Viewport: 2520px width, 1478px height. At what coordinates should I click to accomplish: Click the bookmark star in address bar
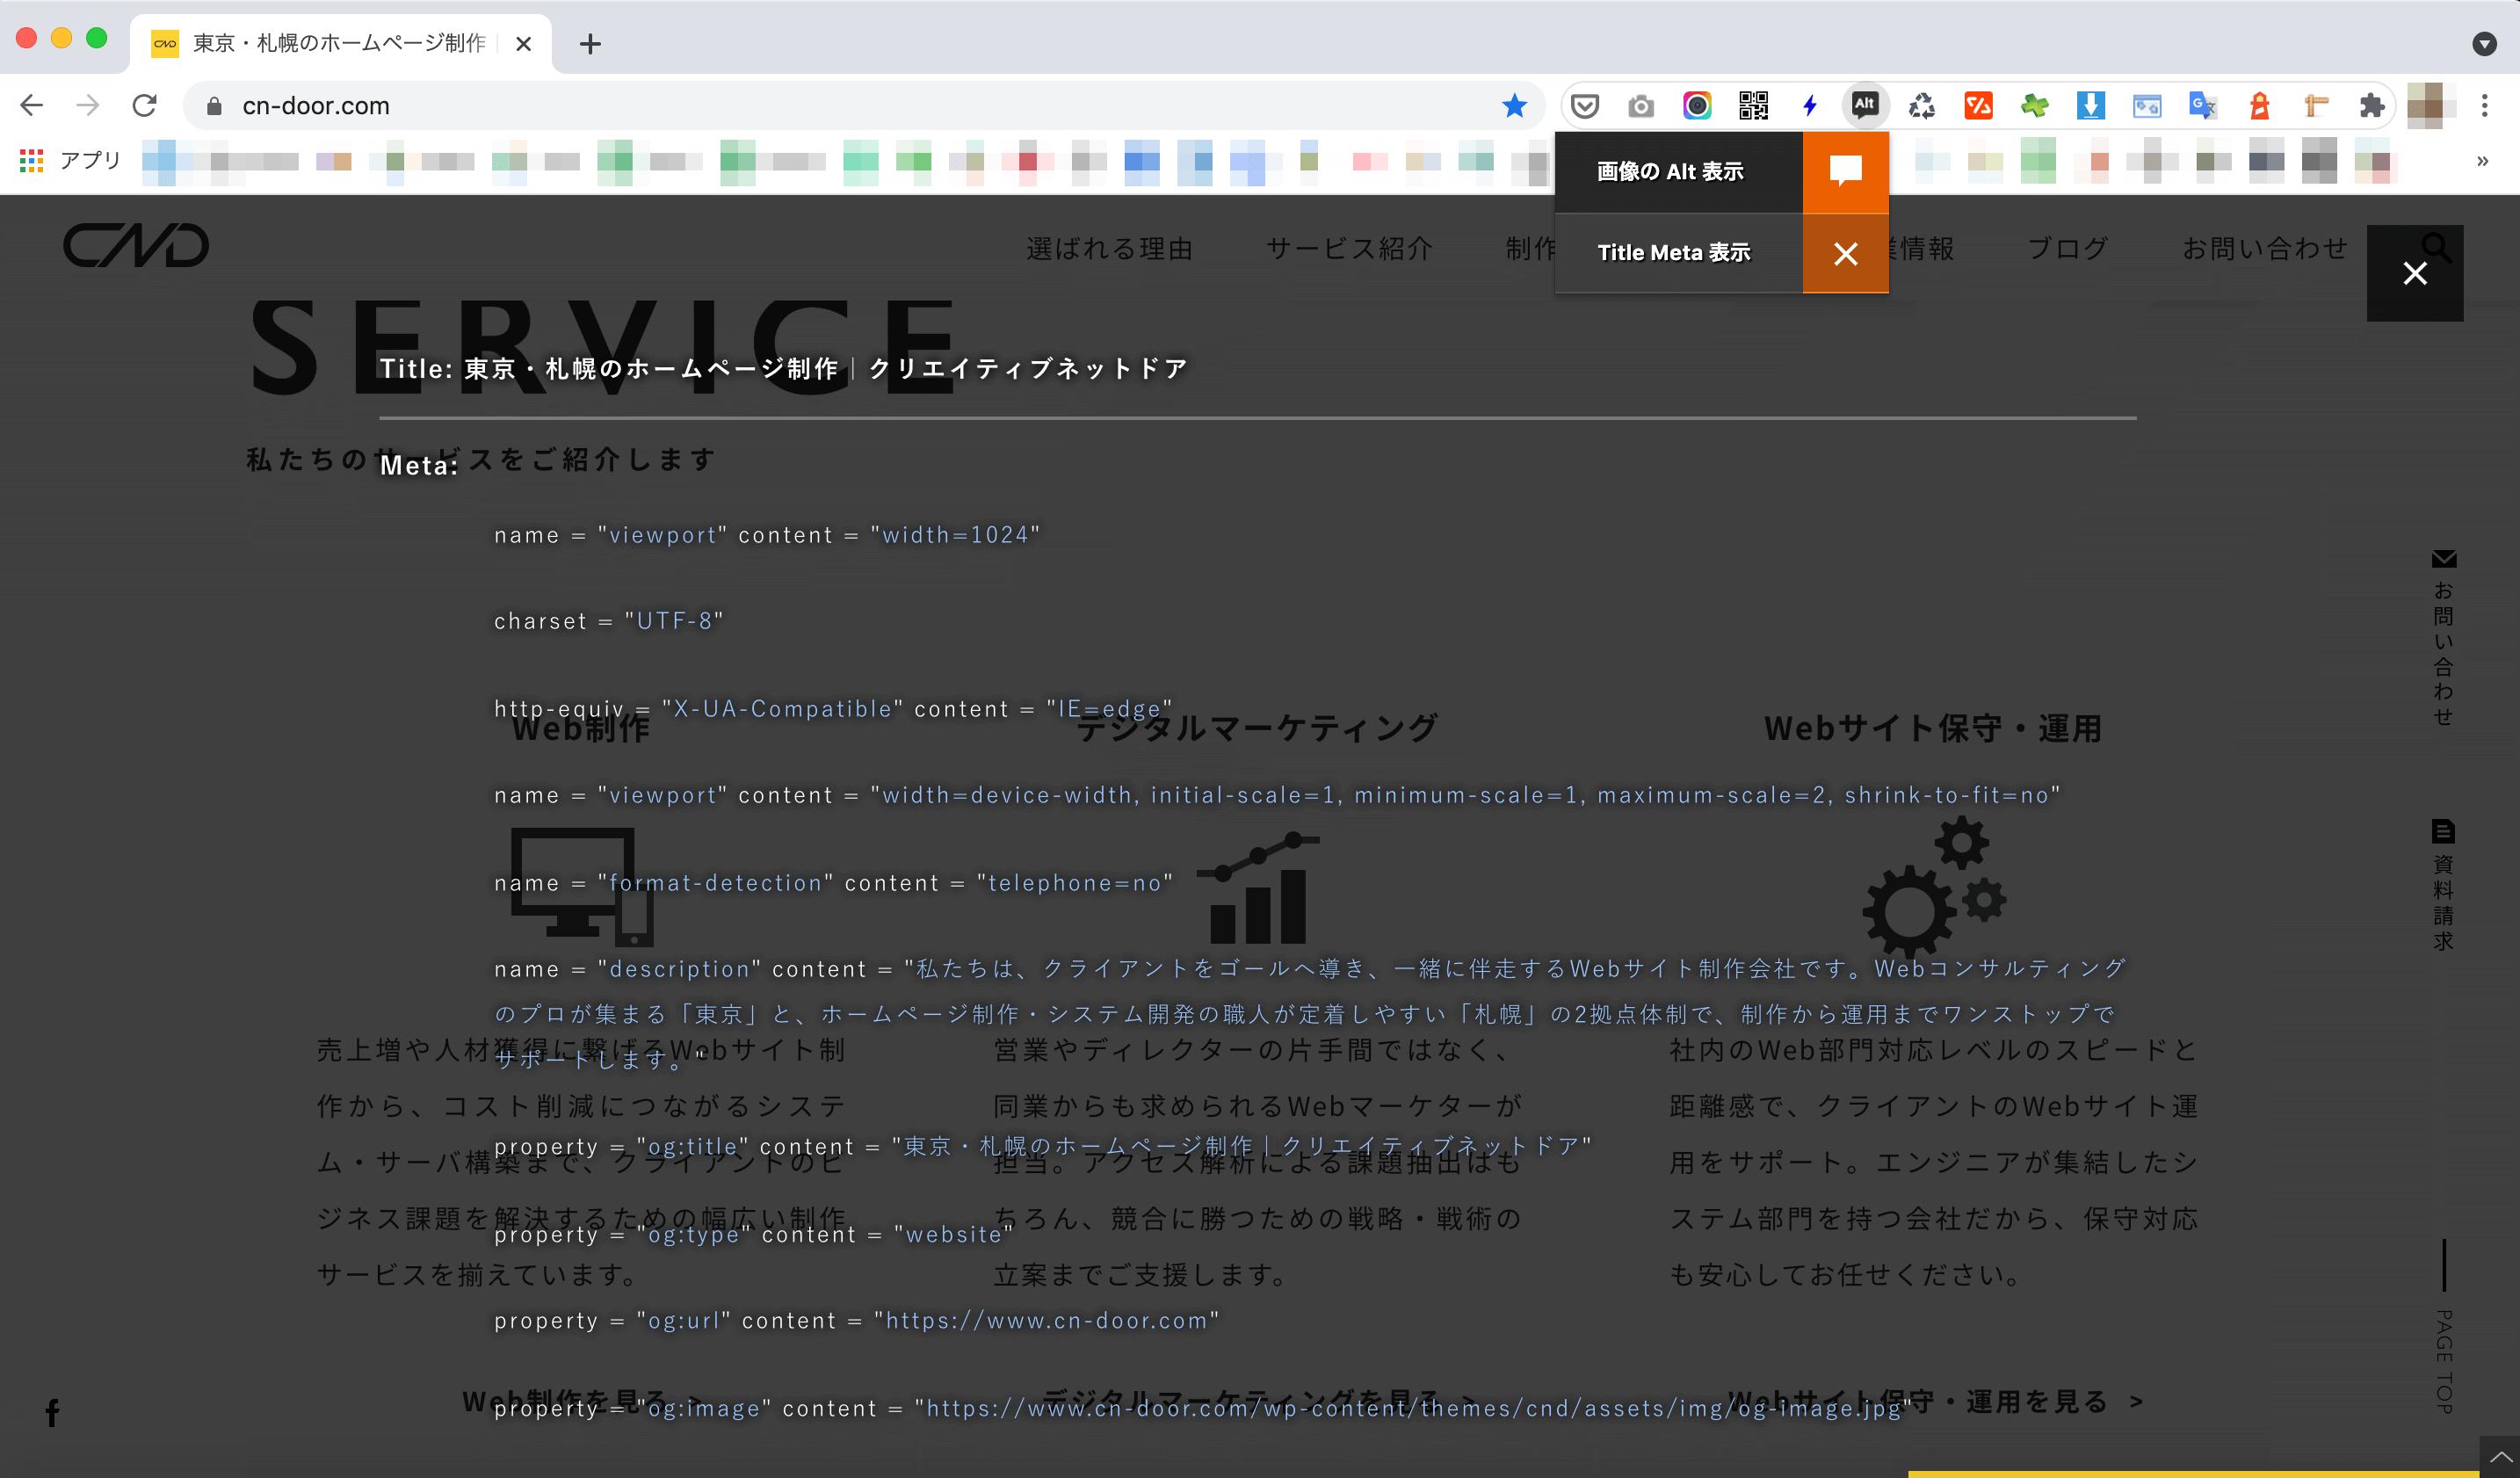[x=1515, y=106]
